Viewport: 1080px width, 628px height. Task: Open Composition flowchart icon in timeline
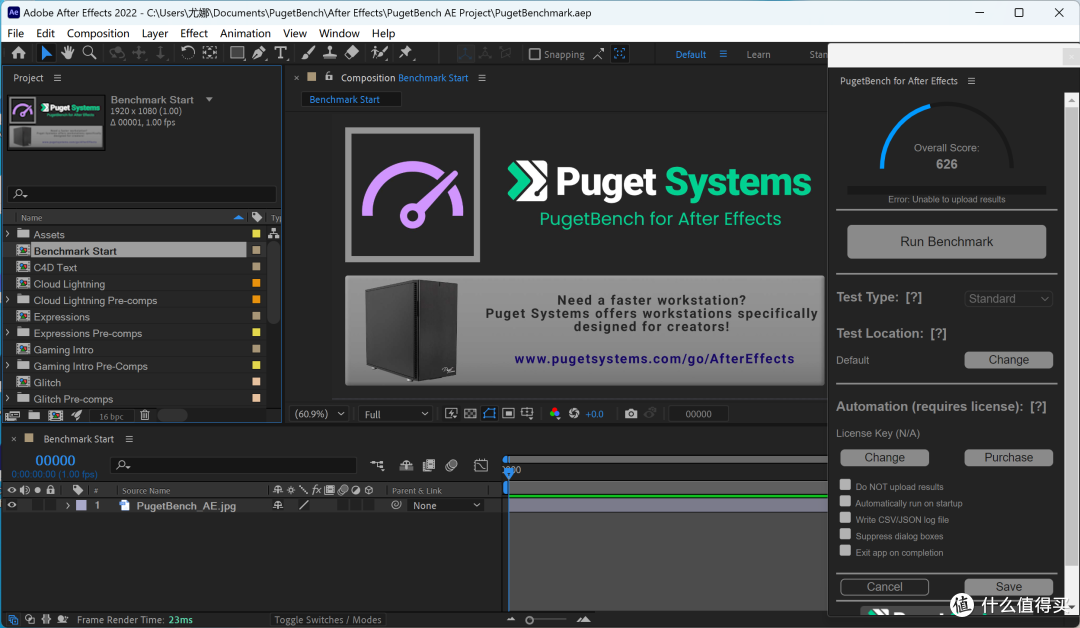(377, 465)
